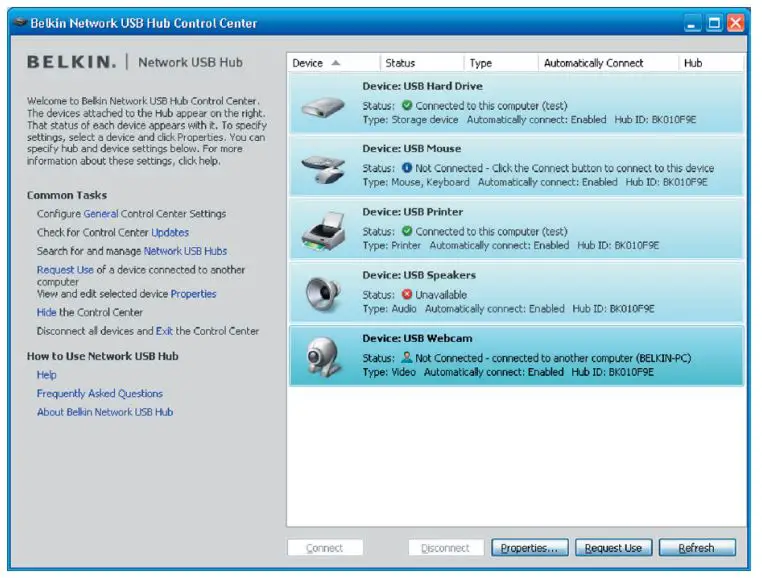The image size is (762, 578).
Task: Open the Help link
Action: pyautogui.click(x=47, y=375)
